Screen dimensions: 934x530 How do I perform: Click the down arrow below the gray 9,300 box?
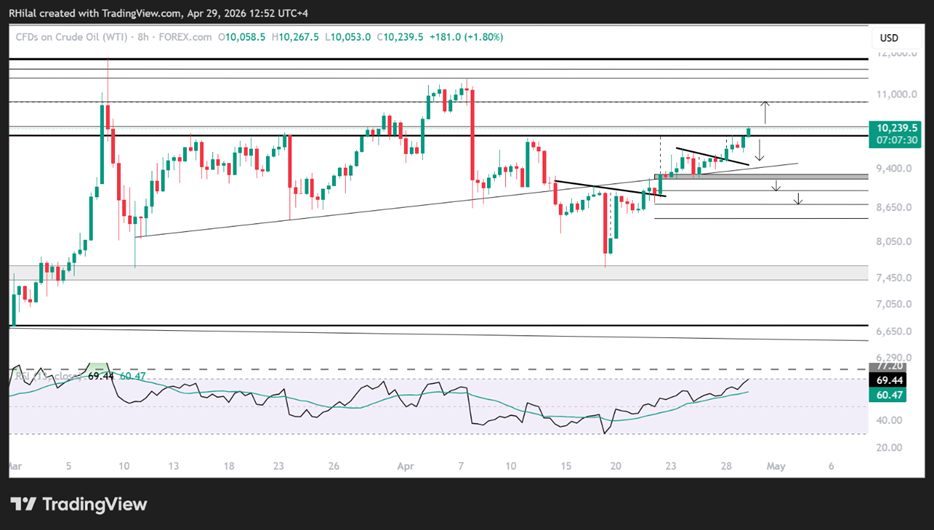776,185
